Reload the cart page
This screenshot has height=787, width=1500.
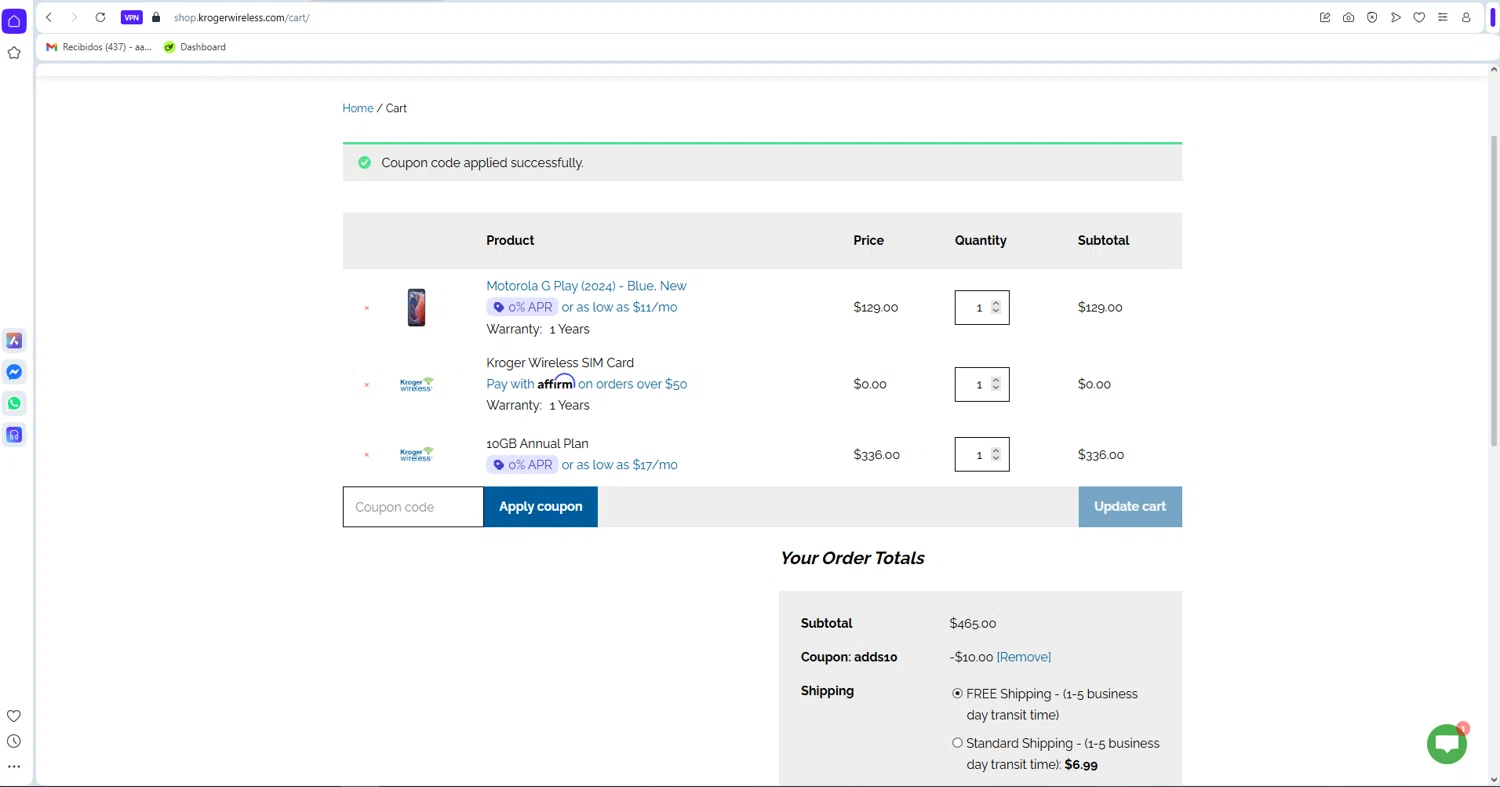coord(100,17)
